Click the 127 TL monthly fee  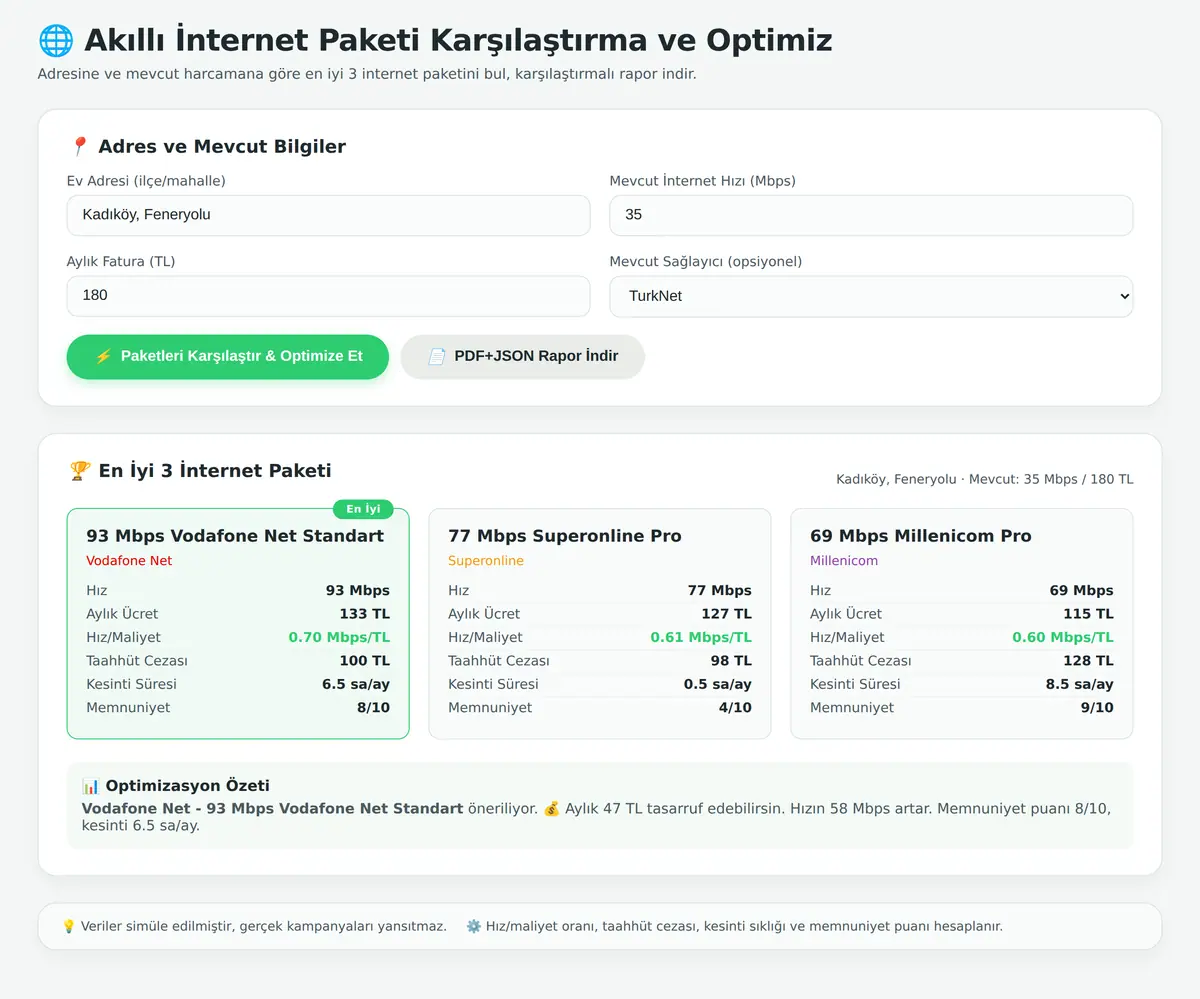pos(727,614)
